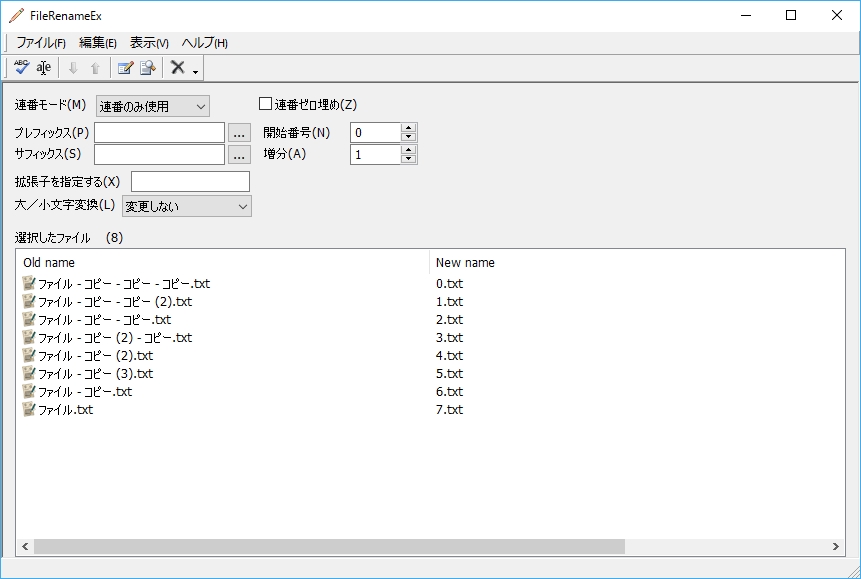
Task: Decrease 増分 with the down stepper
Action: click(407, 158)
